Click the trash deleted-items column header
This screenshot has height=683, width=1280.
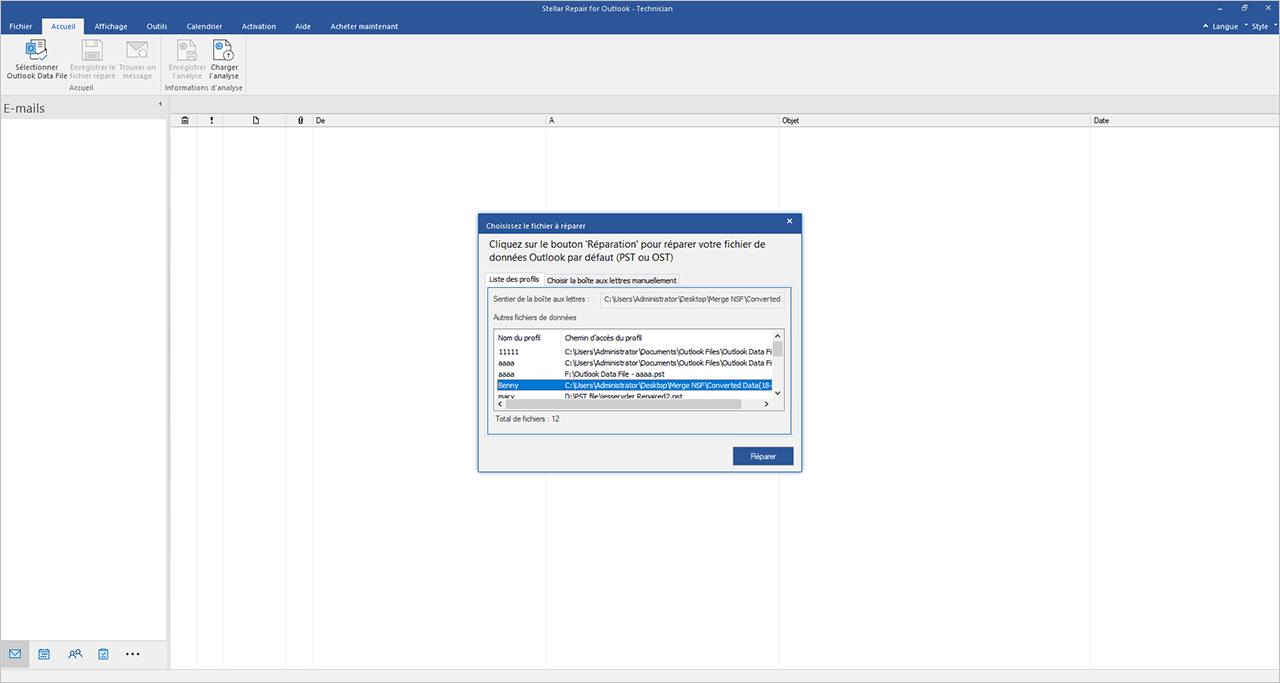pos(184,121)
